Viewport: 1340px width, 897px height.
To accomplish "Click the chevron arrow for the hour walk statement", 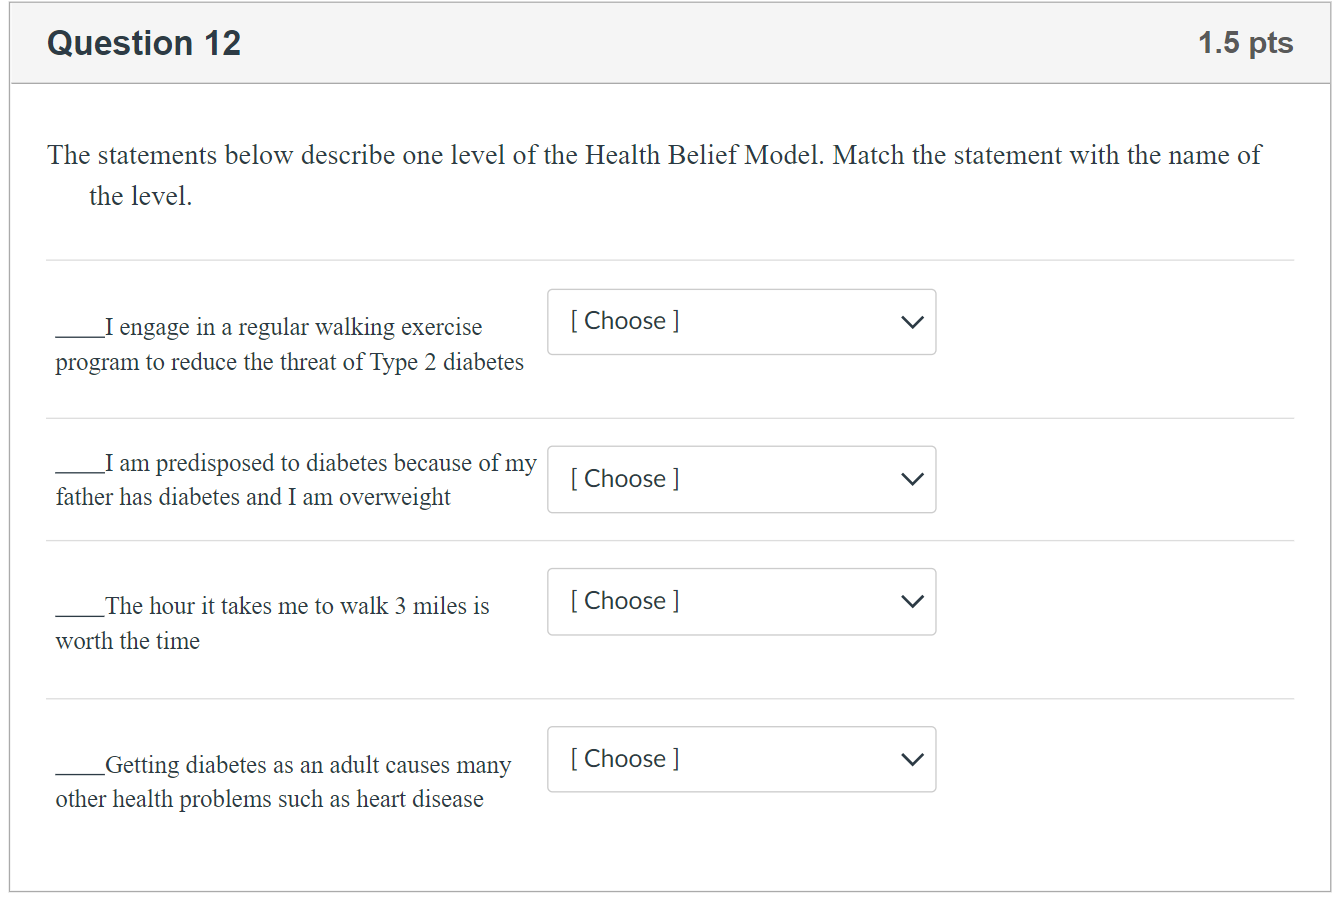I will (x=911, y=601).
